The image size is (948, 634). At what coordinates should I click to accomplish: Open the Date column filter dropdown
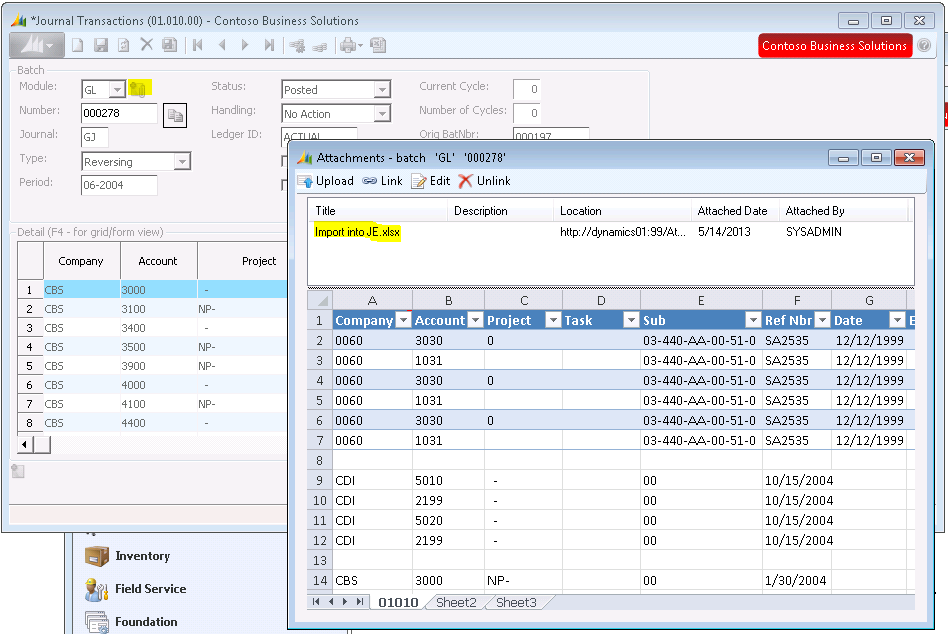click(x=898, y=320)
